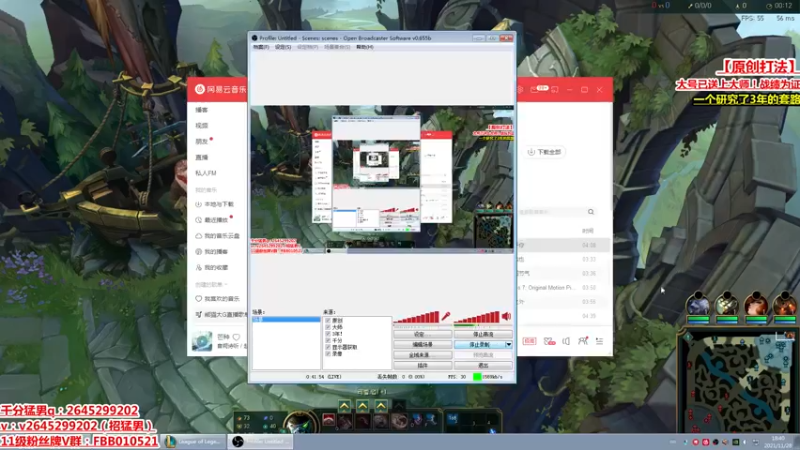Toggle the 显示器获取 source checkbox
The height and width of the screenshot is (450, 800).
(328, 347)
